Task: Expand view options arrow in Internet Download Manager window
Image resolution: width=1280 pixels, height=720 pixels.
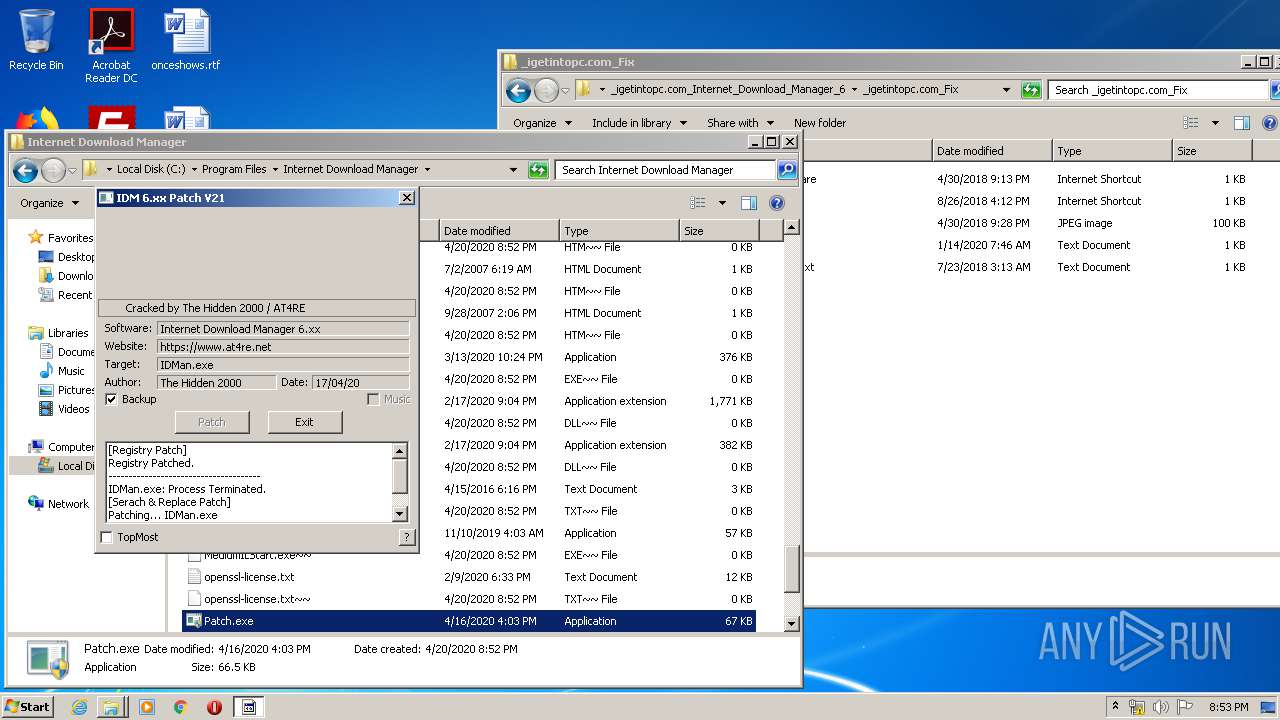Action: point(722,203)
